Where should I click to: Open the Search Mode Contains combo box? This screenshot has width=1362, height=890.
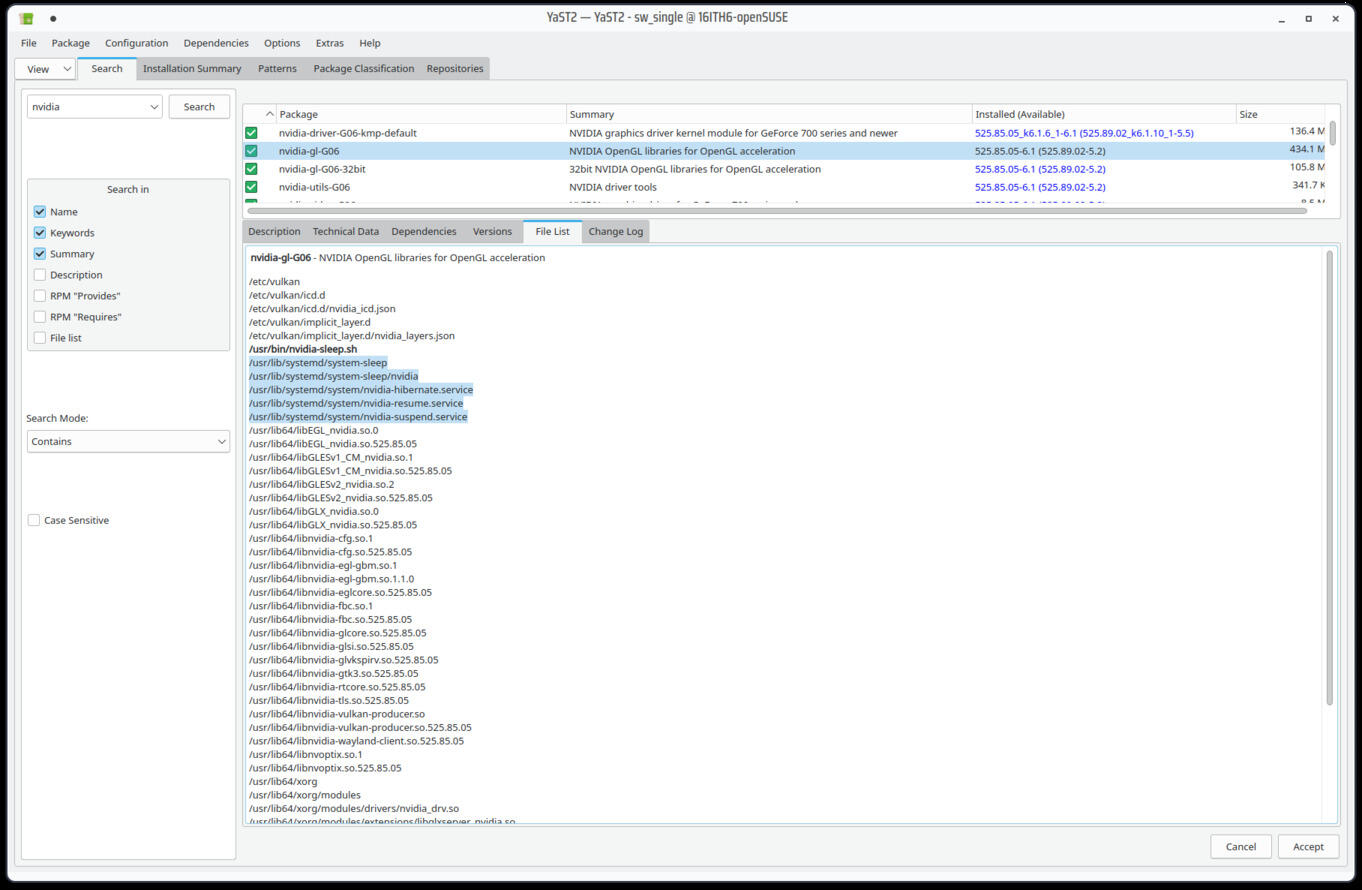128,441
